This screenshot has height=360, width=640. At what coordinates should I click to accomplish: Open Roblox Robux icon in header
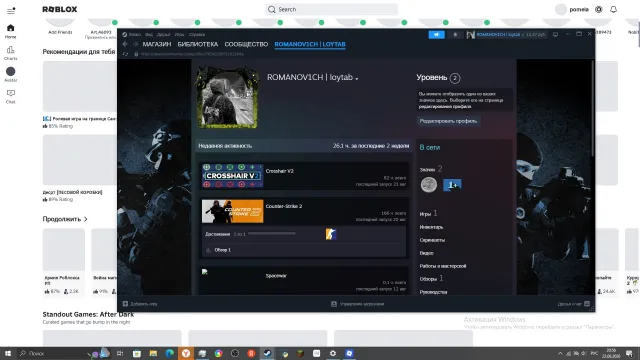pyautogui.click(x=598, y=9)
